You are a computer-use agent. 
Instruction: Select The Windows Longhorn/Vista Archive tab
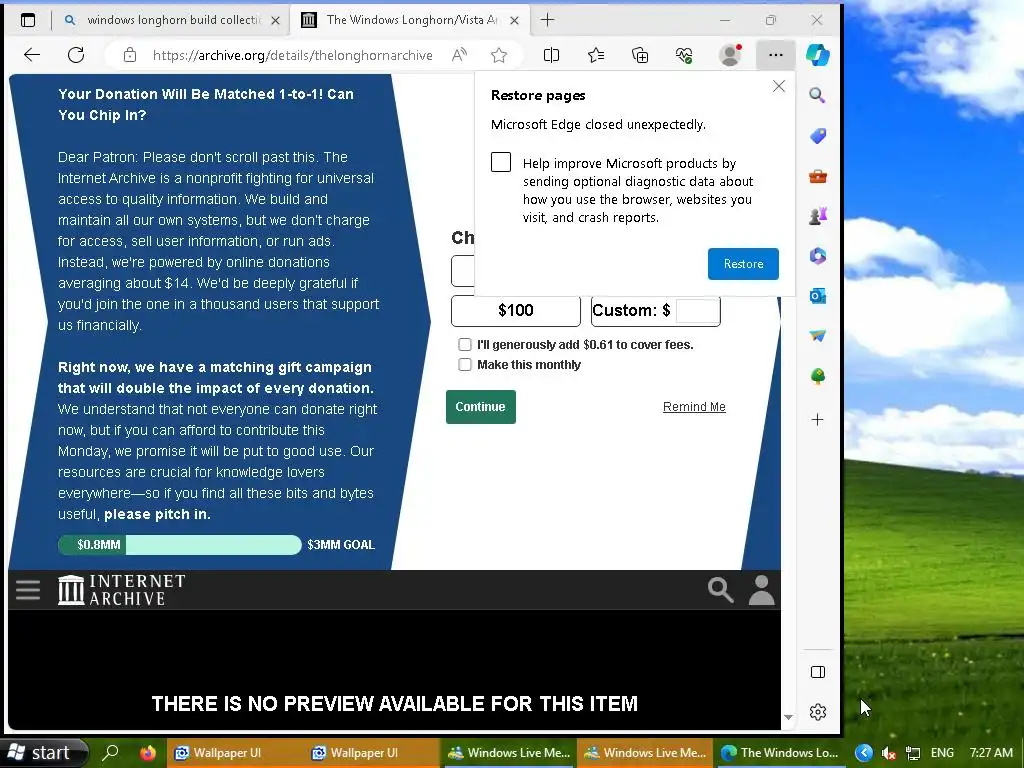coord(411,20)
